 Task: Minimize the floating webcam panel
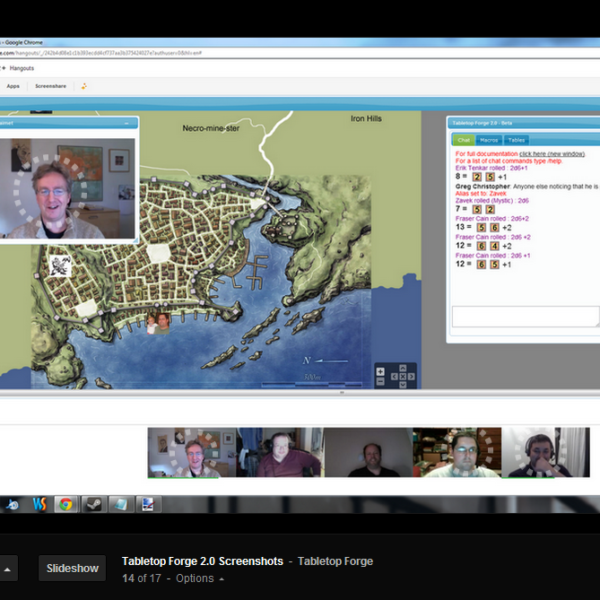click(x=126, y=122)
